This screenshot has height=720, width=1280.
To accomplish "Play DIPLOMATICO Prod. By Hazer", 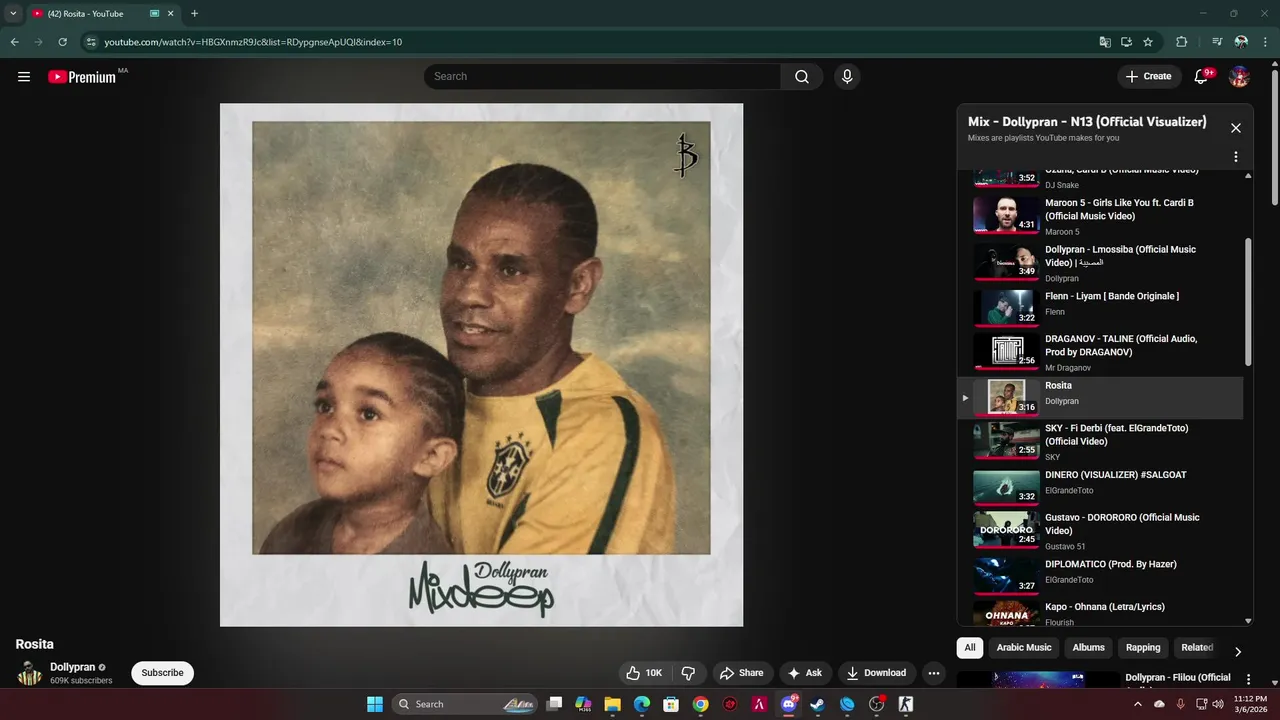I will click(x=1100, y=575).
